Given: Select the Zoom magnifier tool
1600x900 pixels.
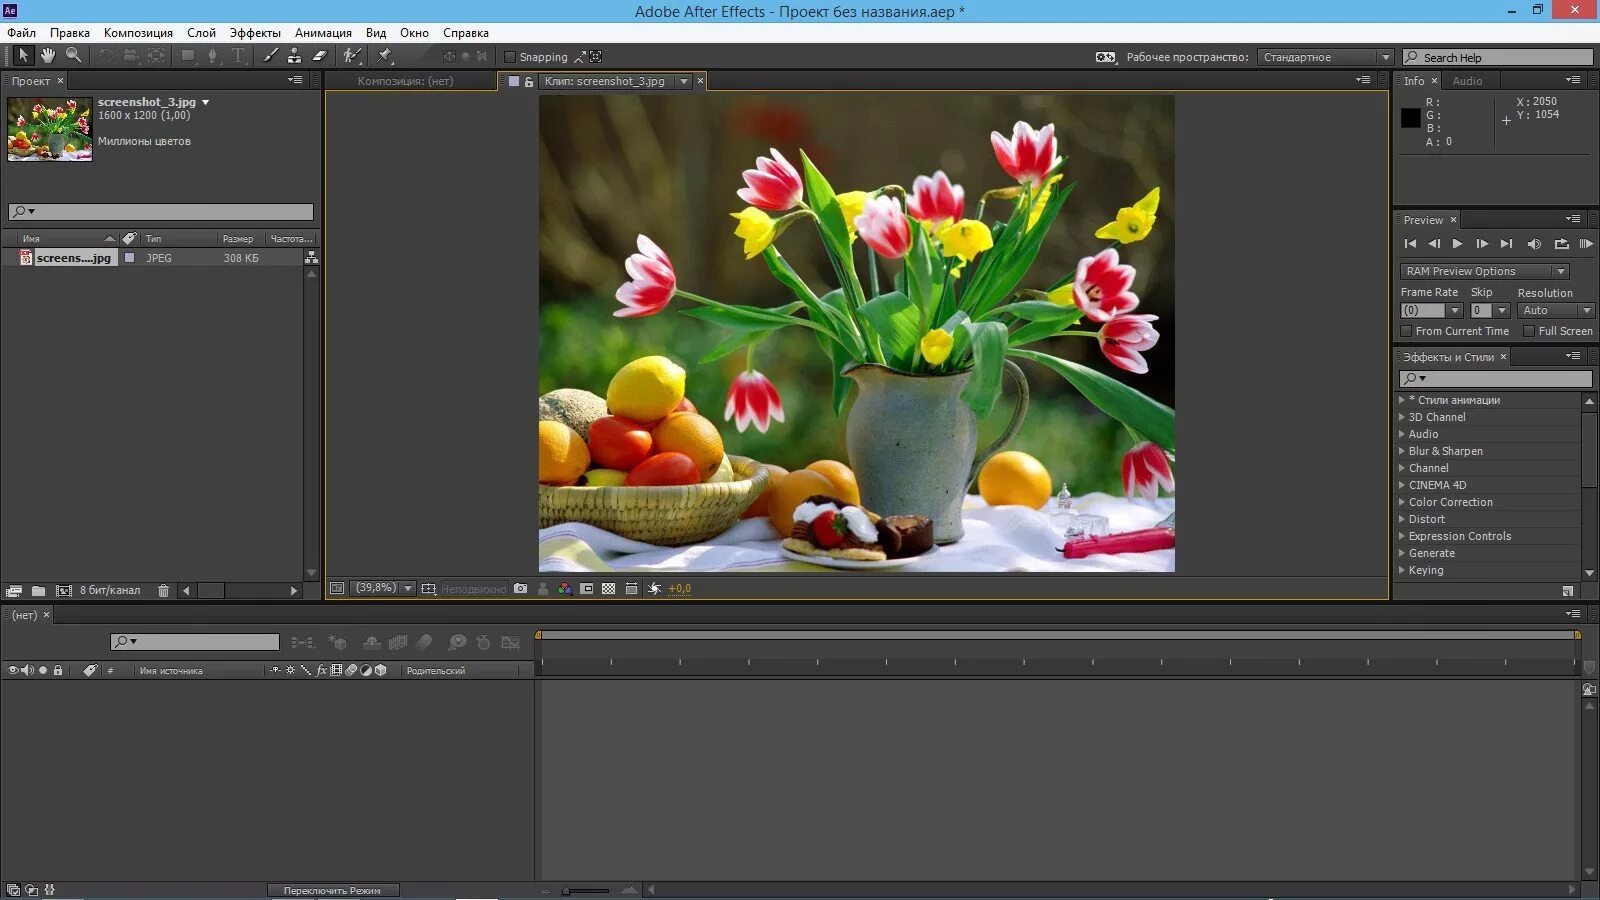Looking at the screenshot, I should pos(73,56).
